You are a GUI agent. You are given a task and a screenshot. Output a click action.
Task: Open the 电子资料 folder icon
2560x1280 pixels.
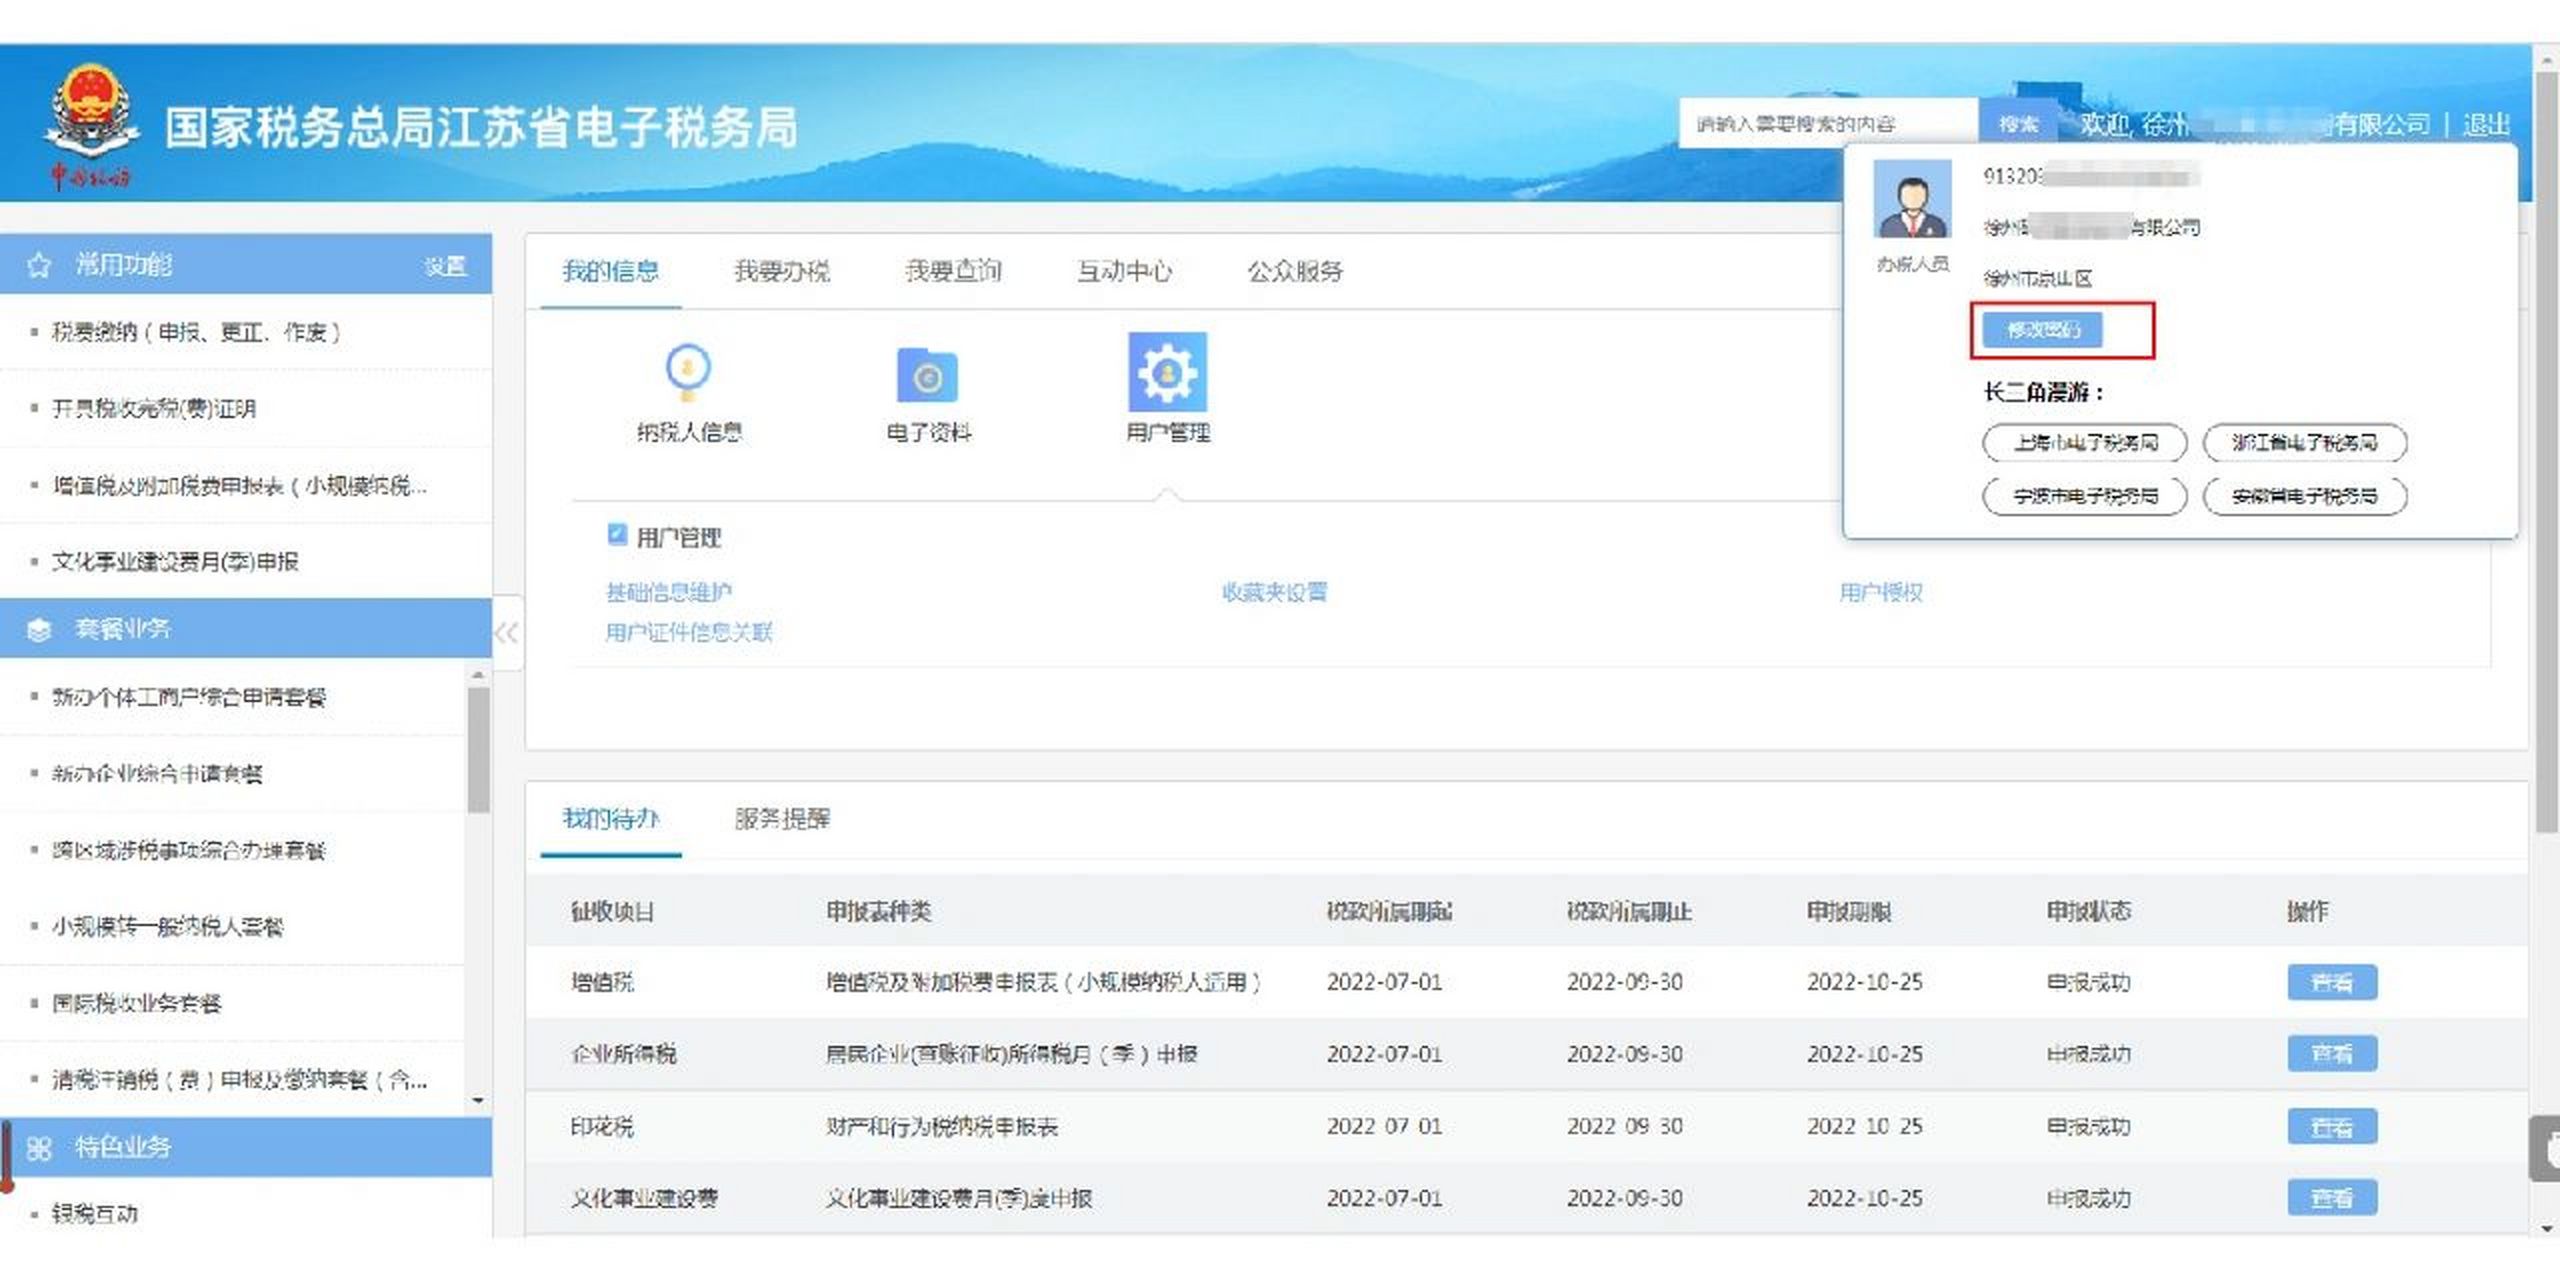pyautogui.click(x=927, y=375)
